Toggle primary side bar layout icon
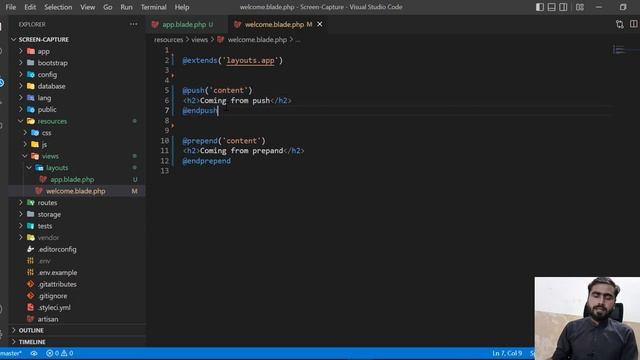This screenshot has height=360, width=640. 540,7
